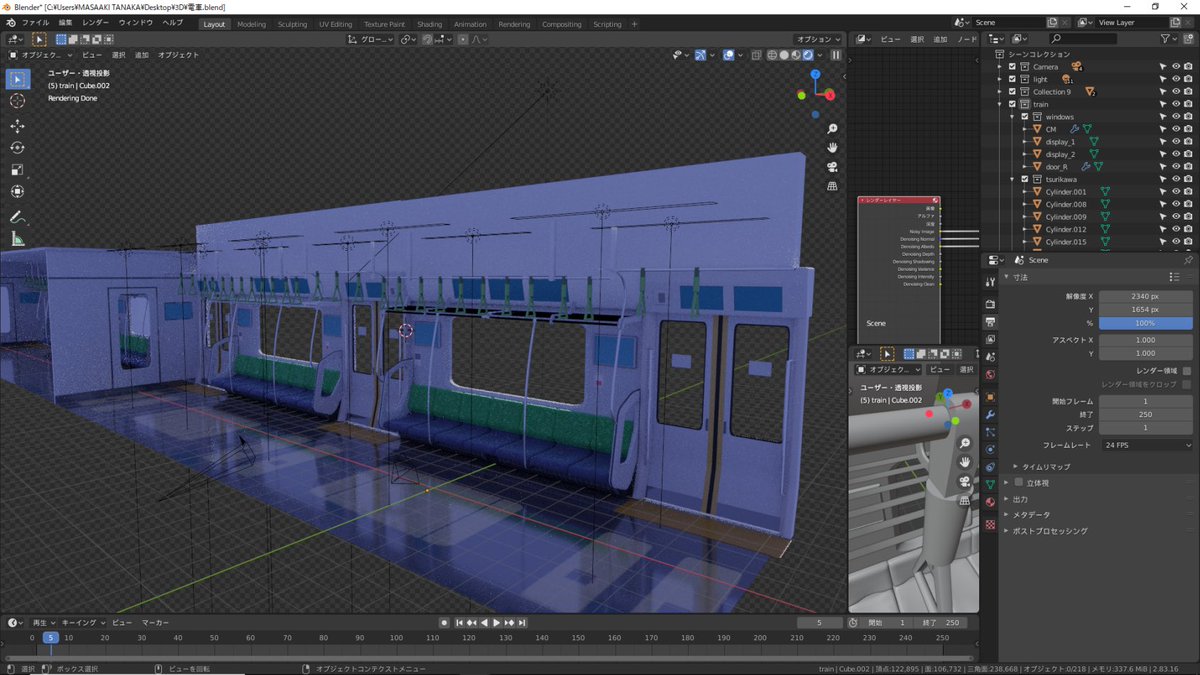Hide the display_1 object with eye icon

coord(1175,142)
